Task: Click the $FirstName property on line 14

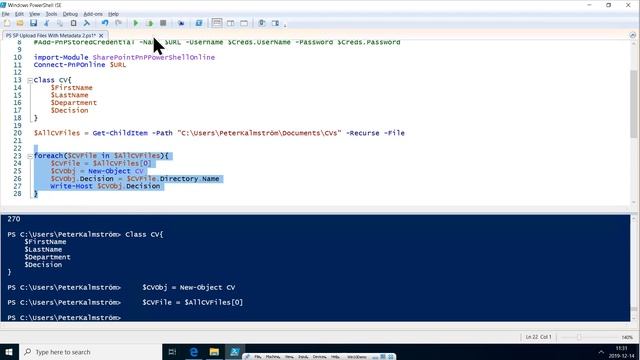Action: click(71, 88)
